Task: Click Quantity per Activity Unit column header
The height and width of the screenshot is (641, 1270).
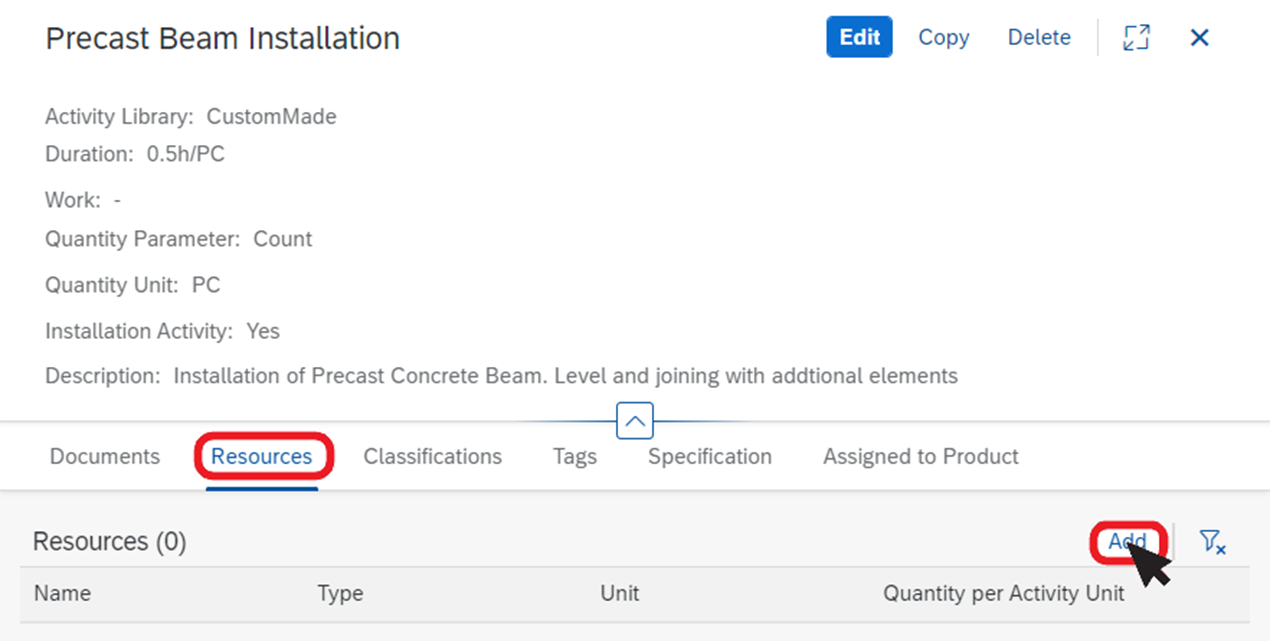Action: coord(1004,594)
